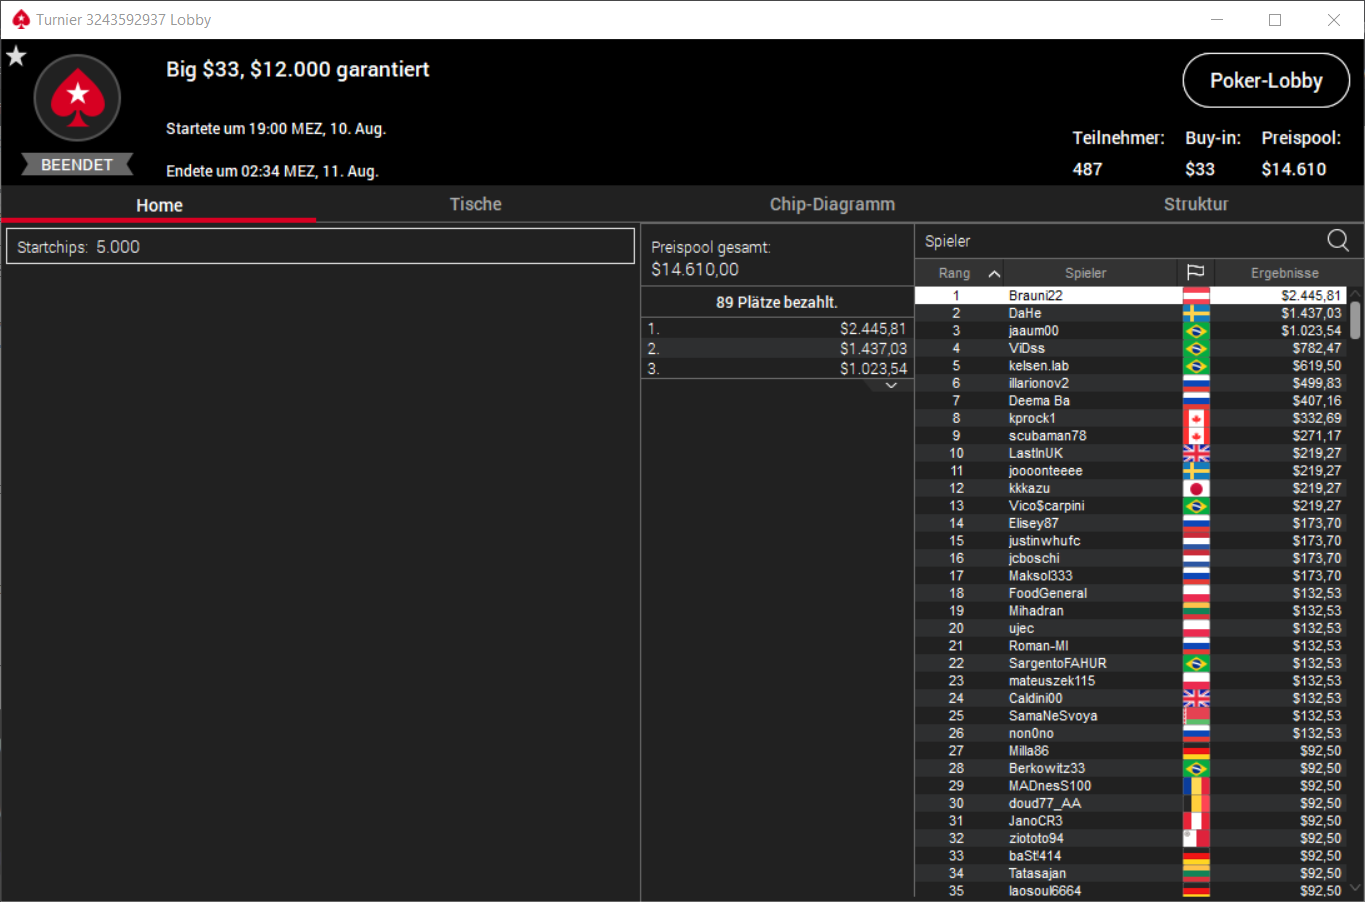The image size is (1365, 902).
Task: Open the Chip-Diagramm tab
Action: pyautogui.click(x=832, y=204)
